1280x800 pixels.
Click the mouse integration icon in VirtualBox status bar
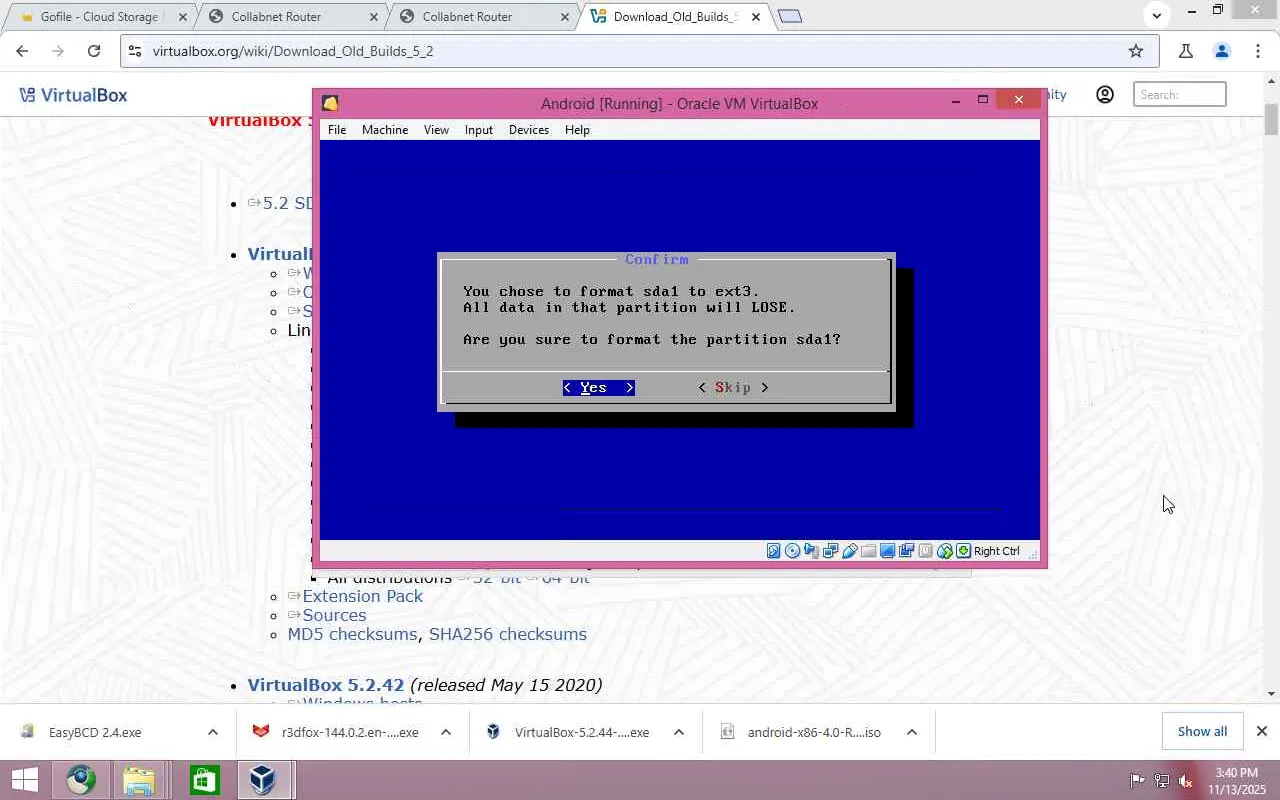tap(944, 551)
